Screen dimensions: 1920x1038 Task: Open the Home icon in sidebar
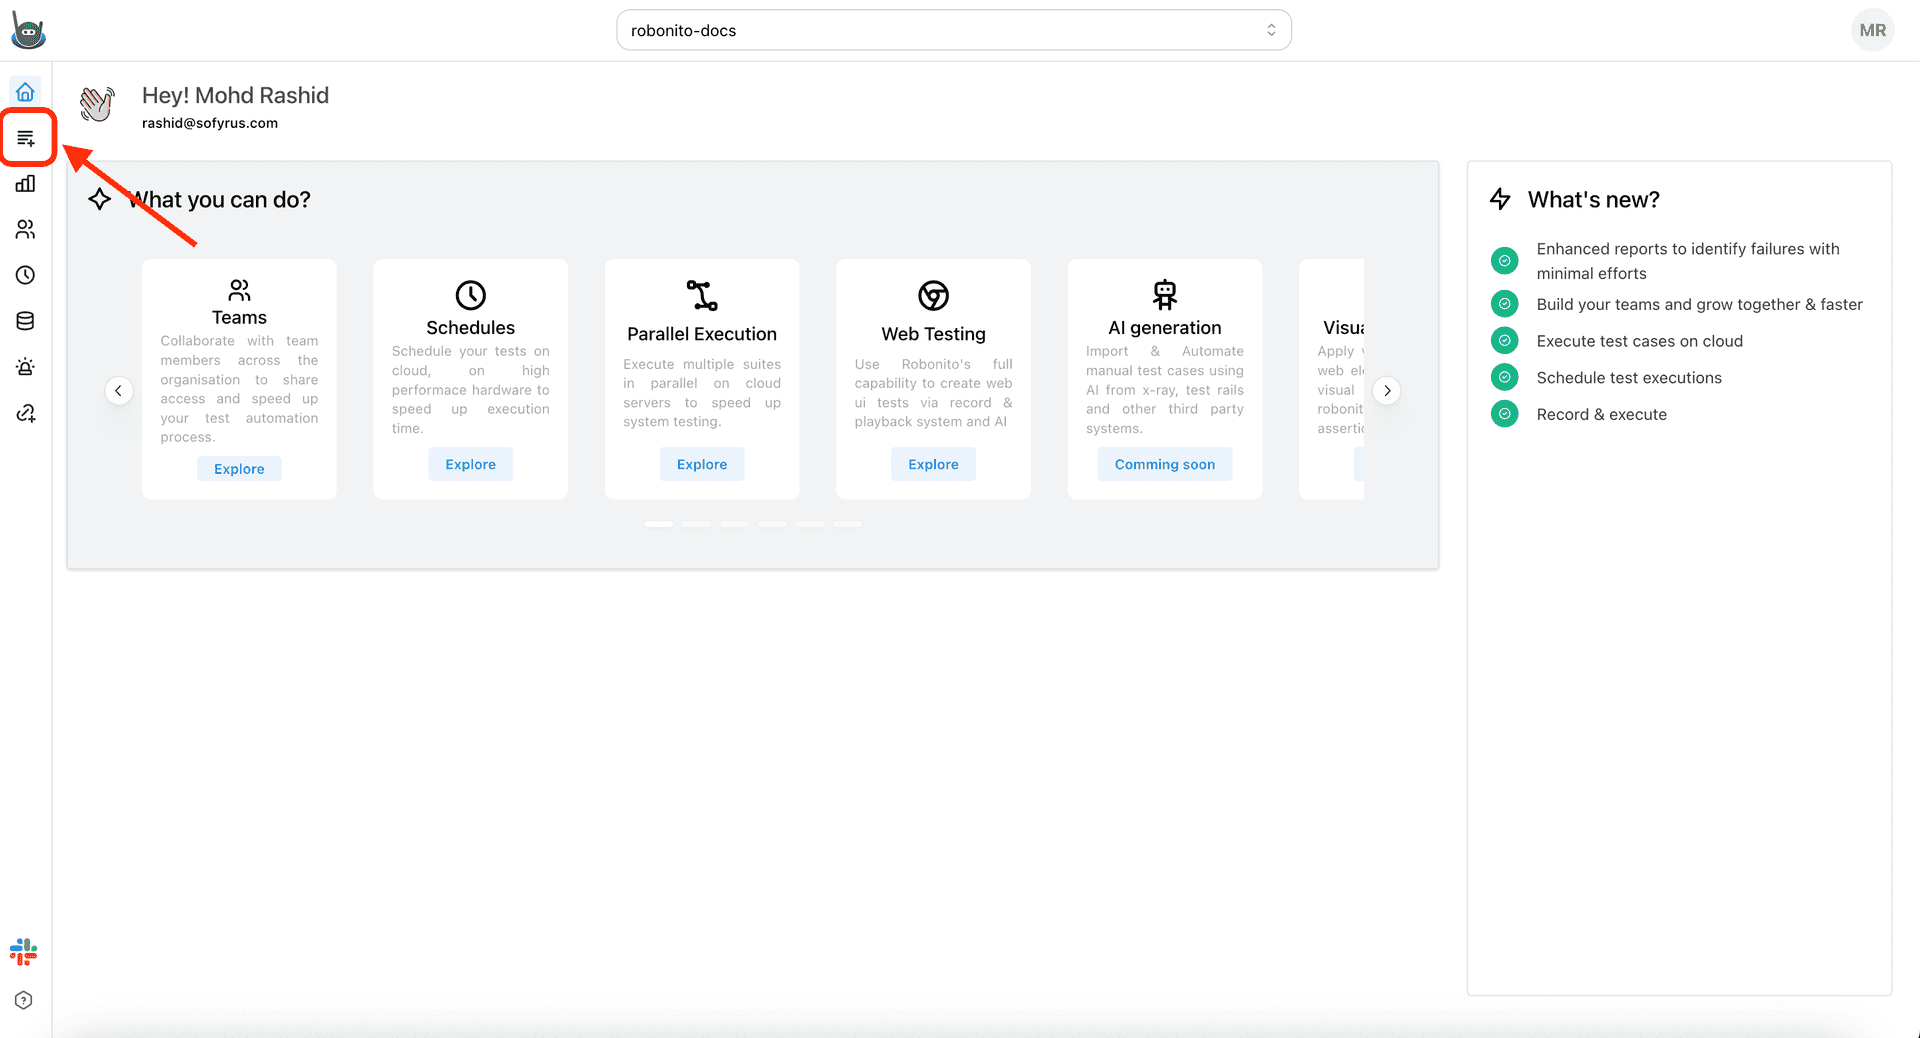(25, 92)
